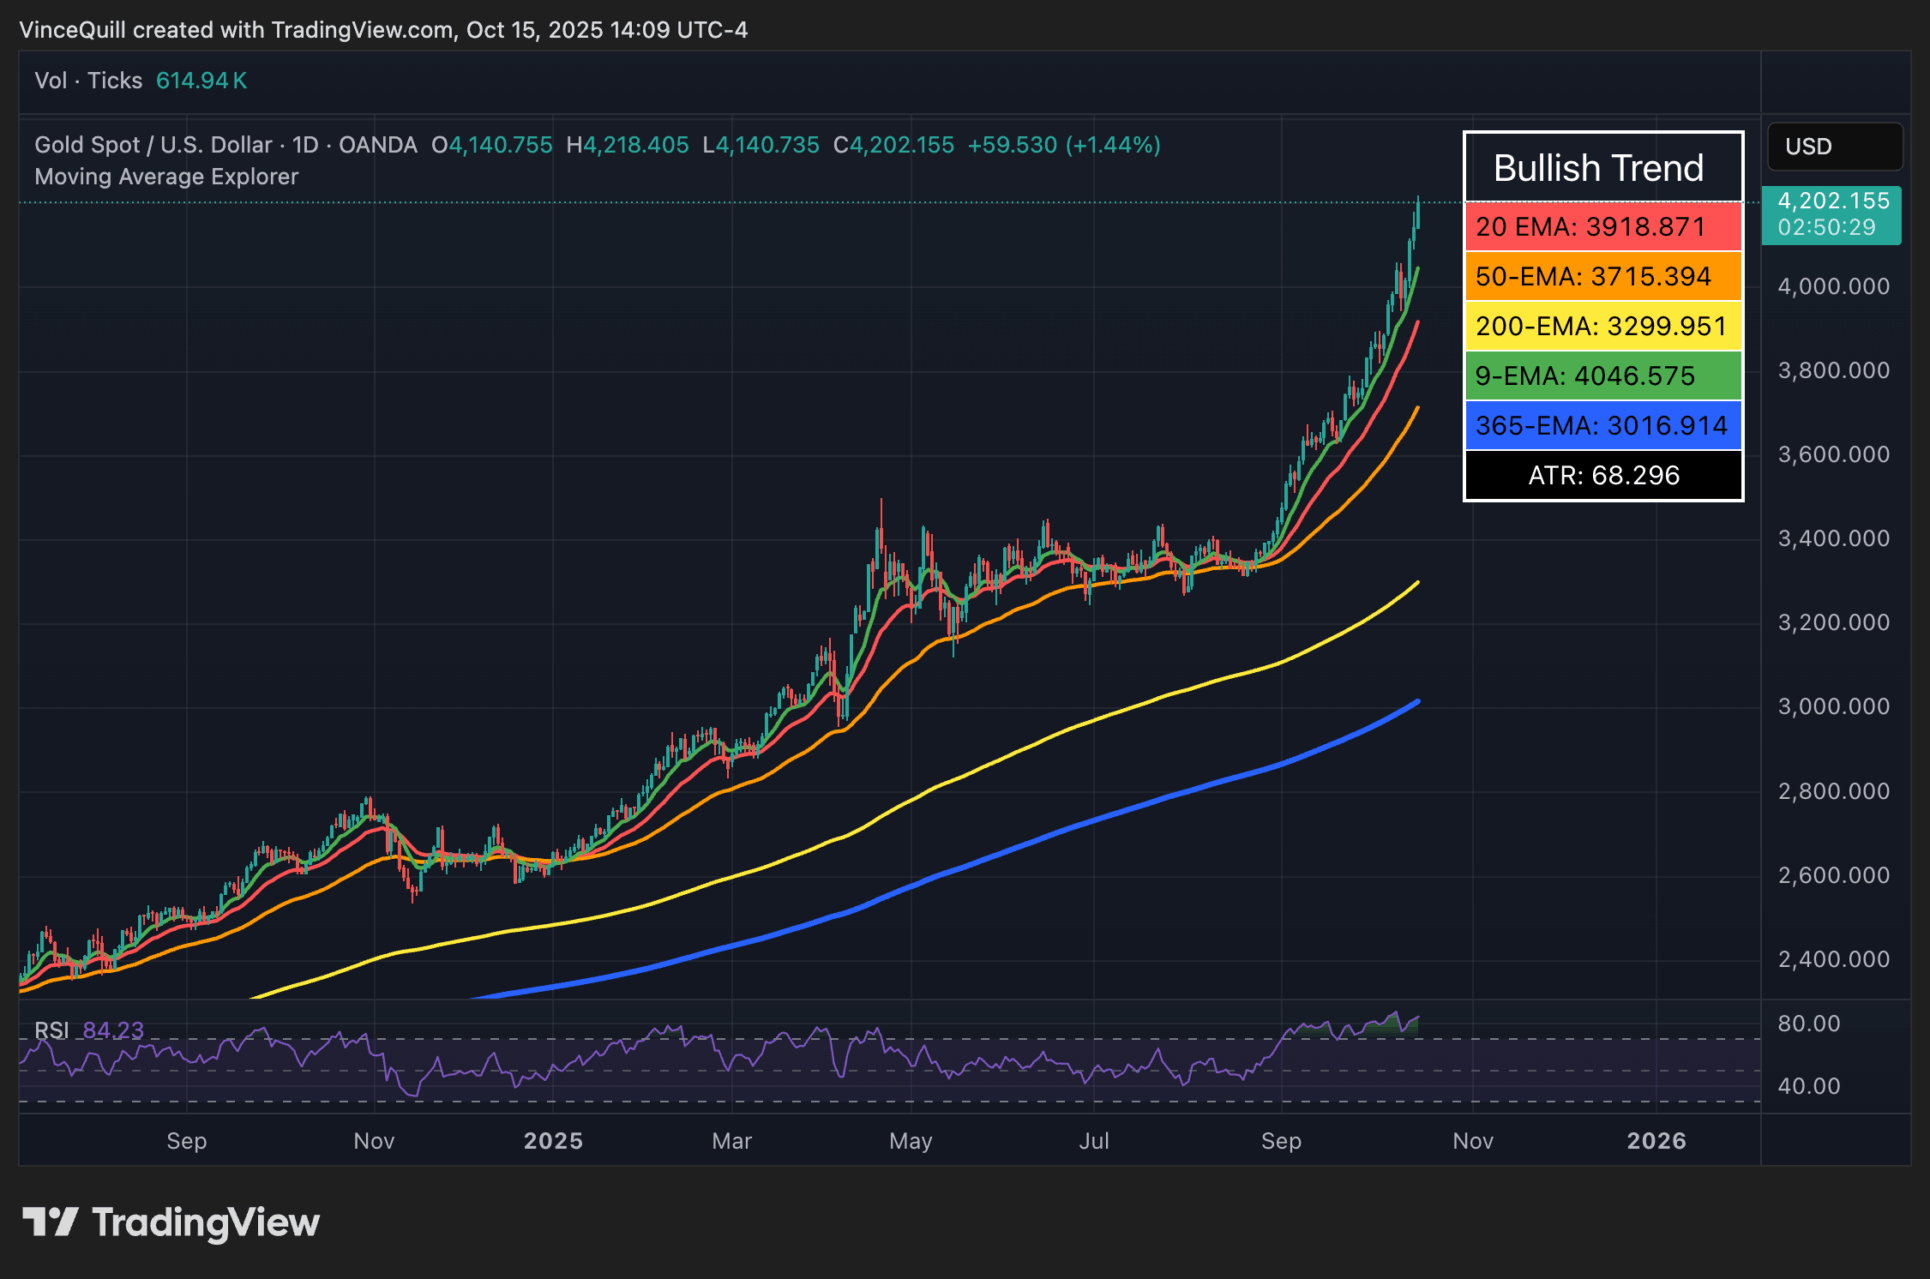Click the Vol · Ticks indicator label

pos(88,81)
